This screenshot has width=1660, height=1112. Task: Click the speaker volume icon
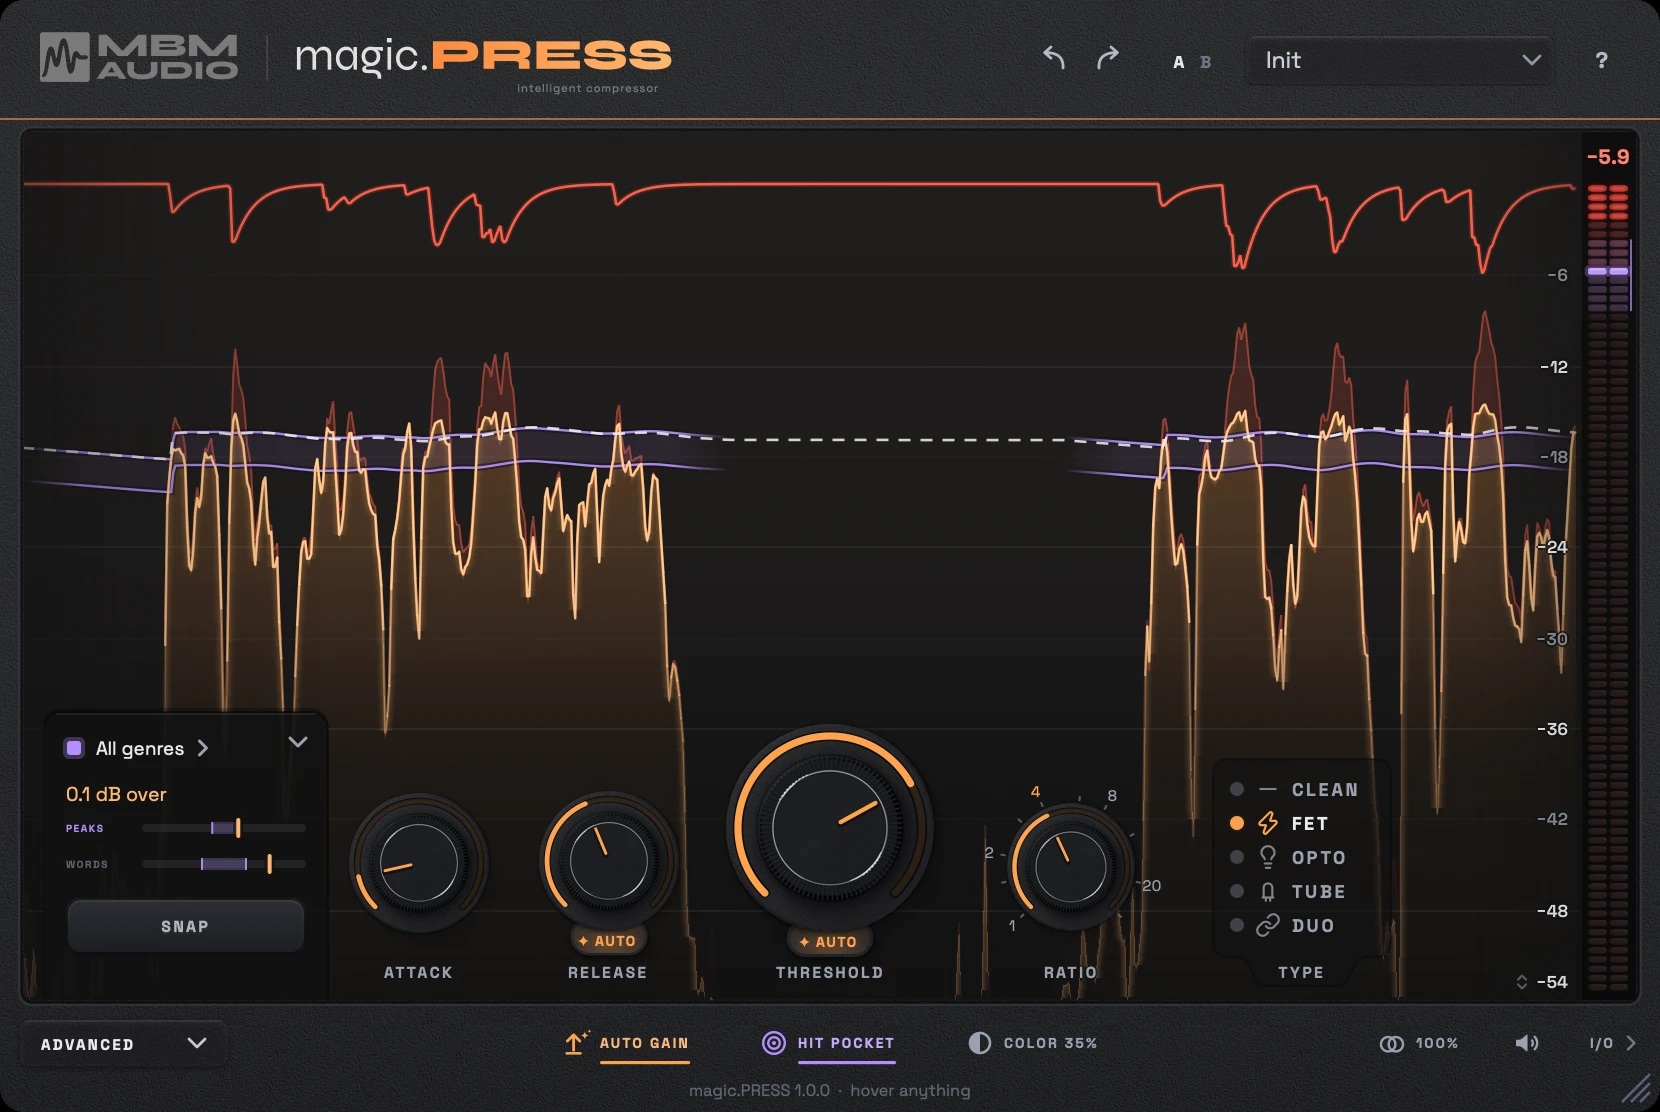[x=1527, y=1043]
